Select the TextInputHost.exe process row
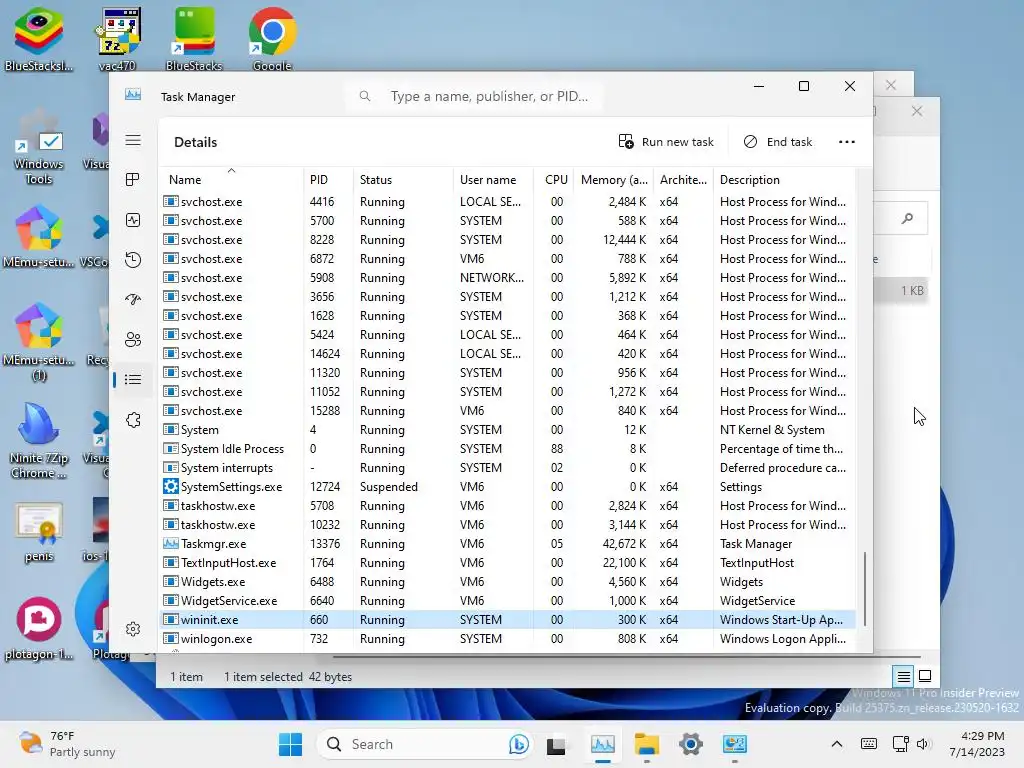The image size is (1024, 768). point(507,562)
